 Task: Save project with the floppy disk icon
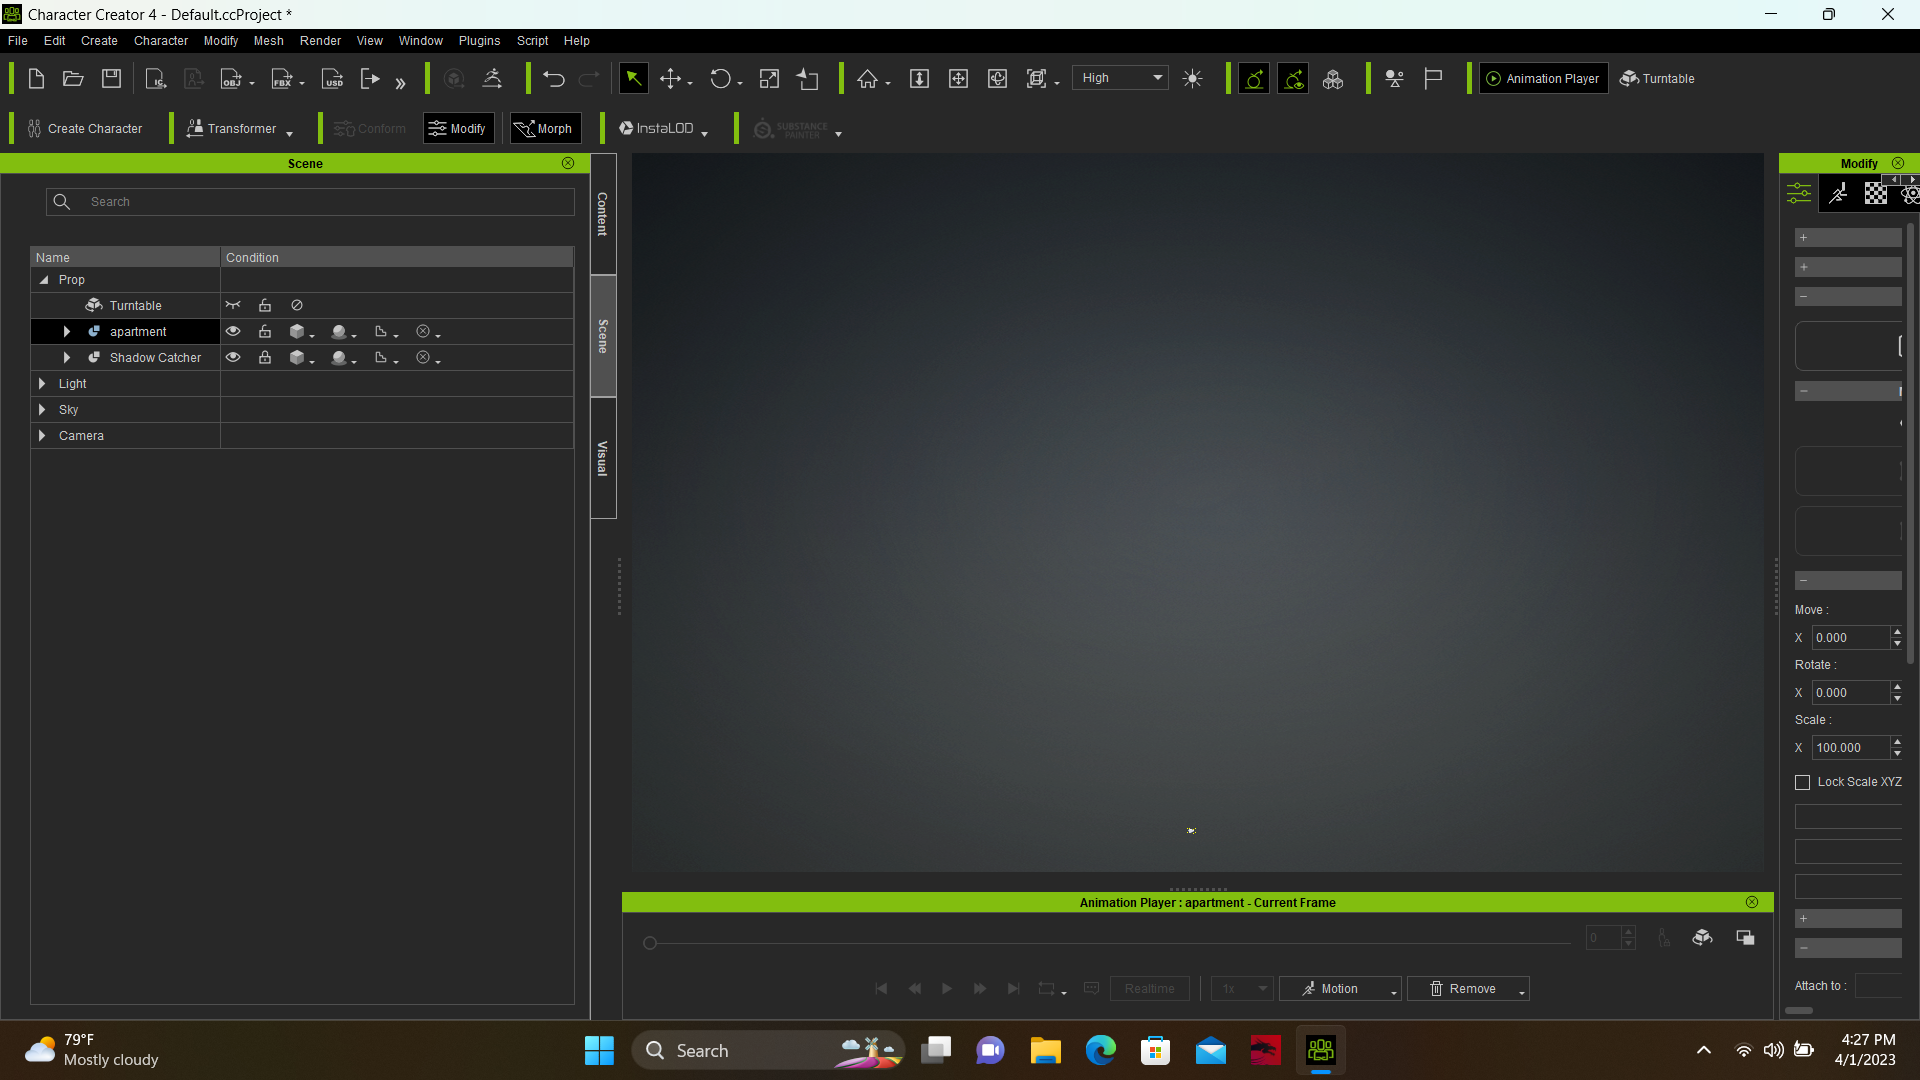[x=111, y=79]
